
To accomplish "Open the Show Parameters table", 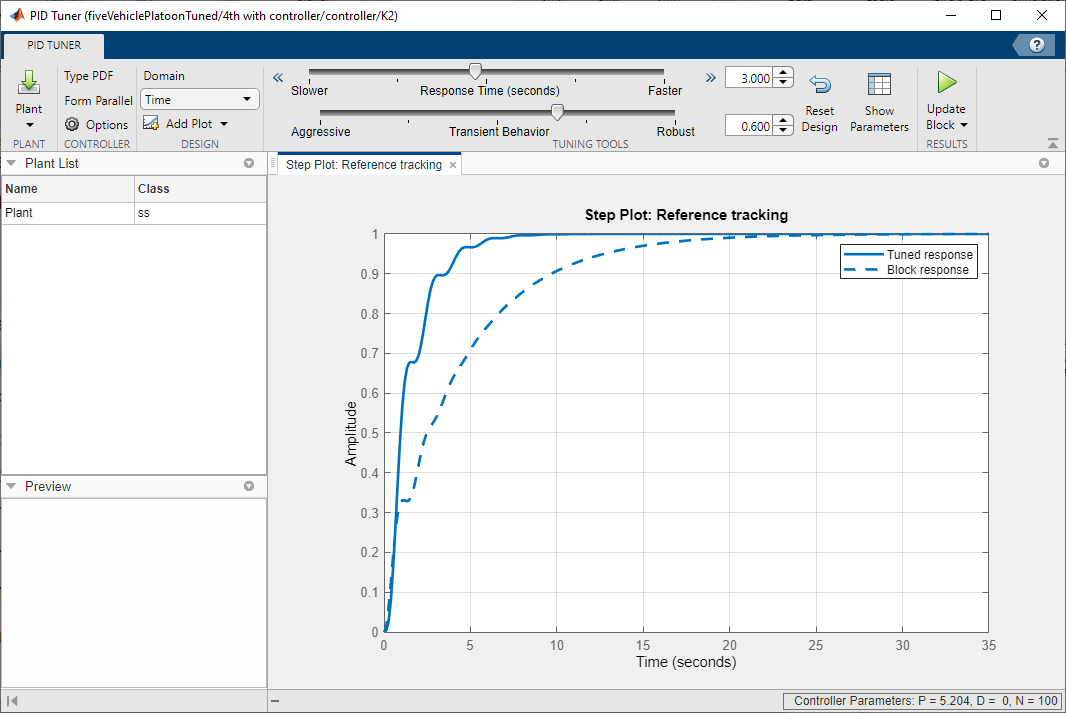I will click(879, 86).
